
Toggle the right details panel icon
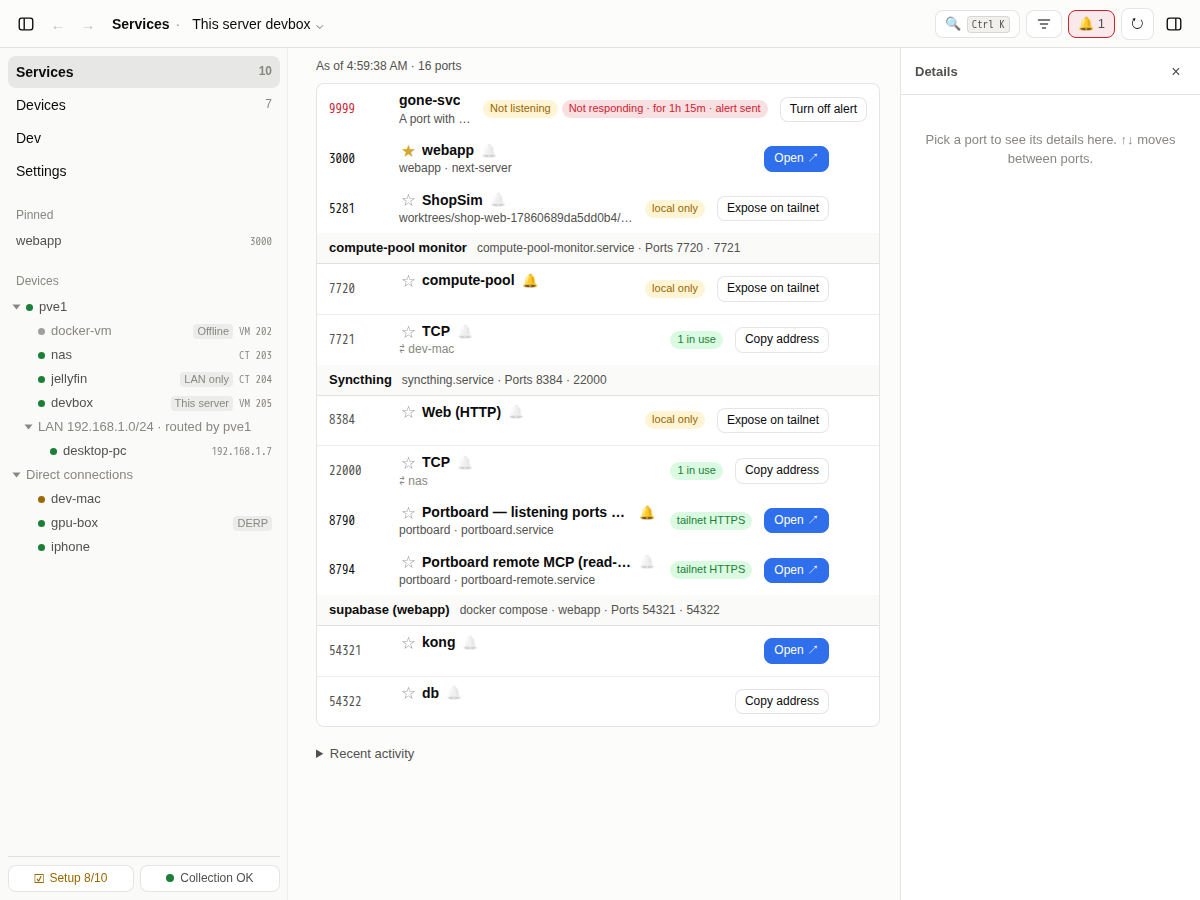[1174, 24]
